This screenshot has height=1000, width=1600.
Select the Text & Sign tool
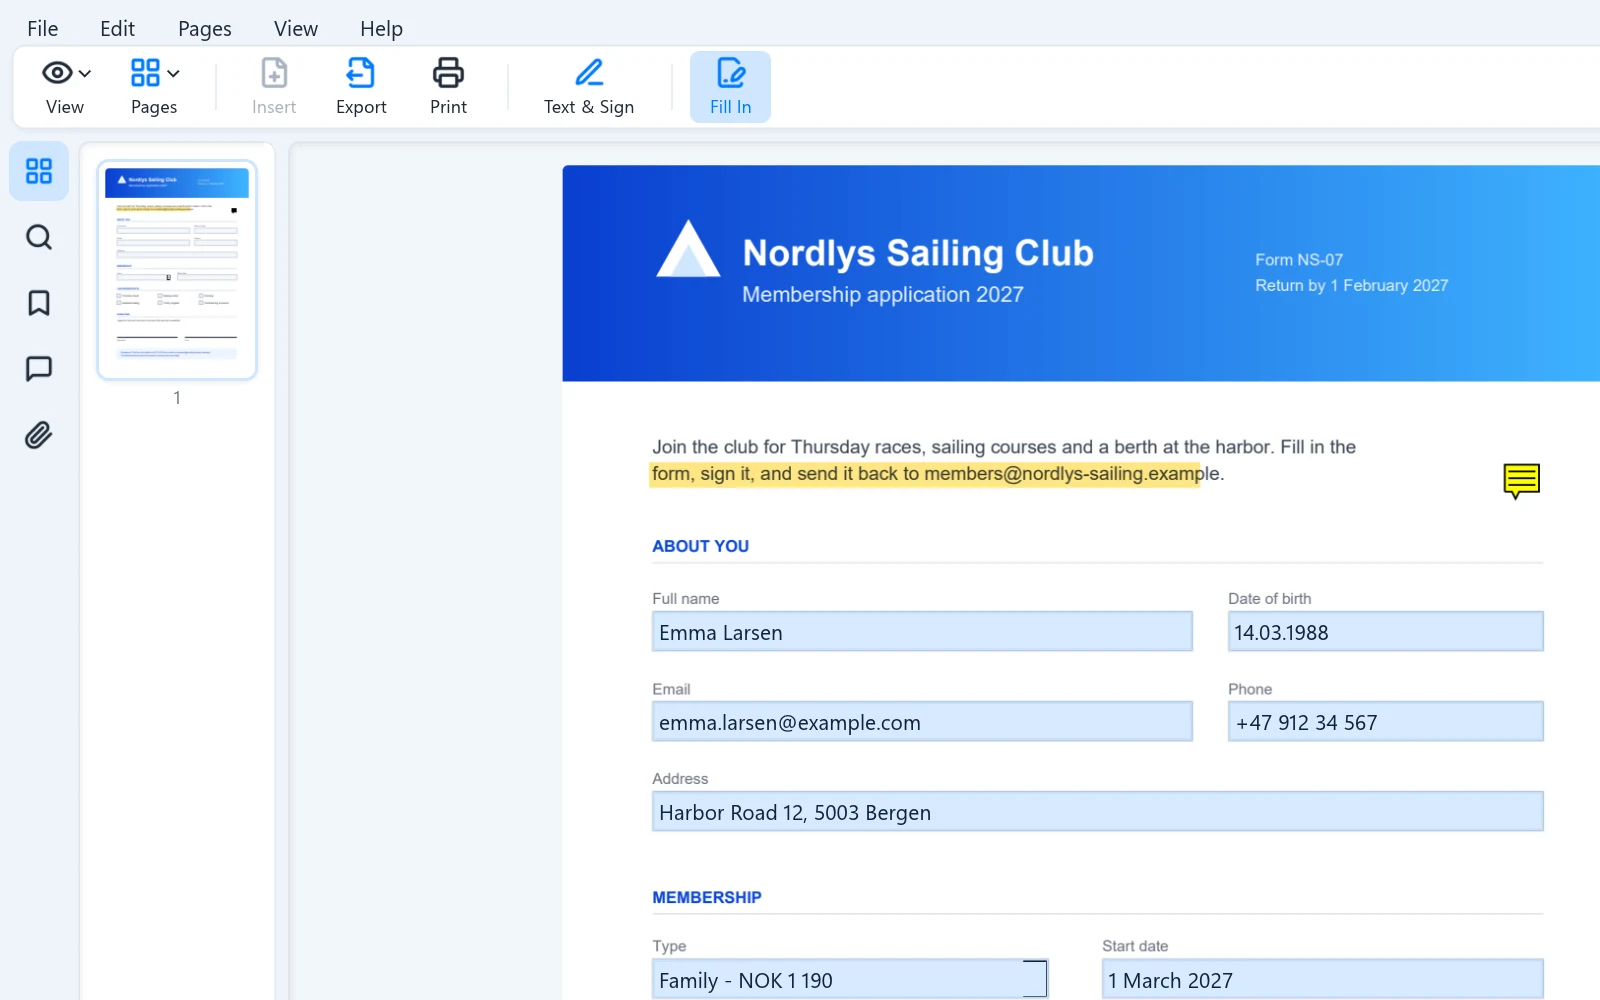(589, 87)
